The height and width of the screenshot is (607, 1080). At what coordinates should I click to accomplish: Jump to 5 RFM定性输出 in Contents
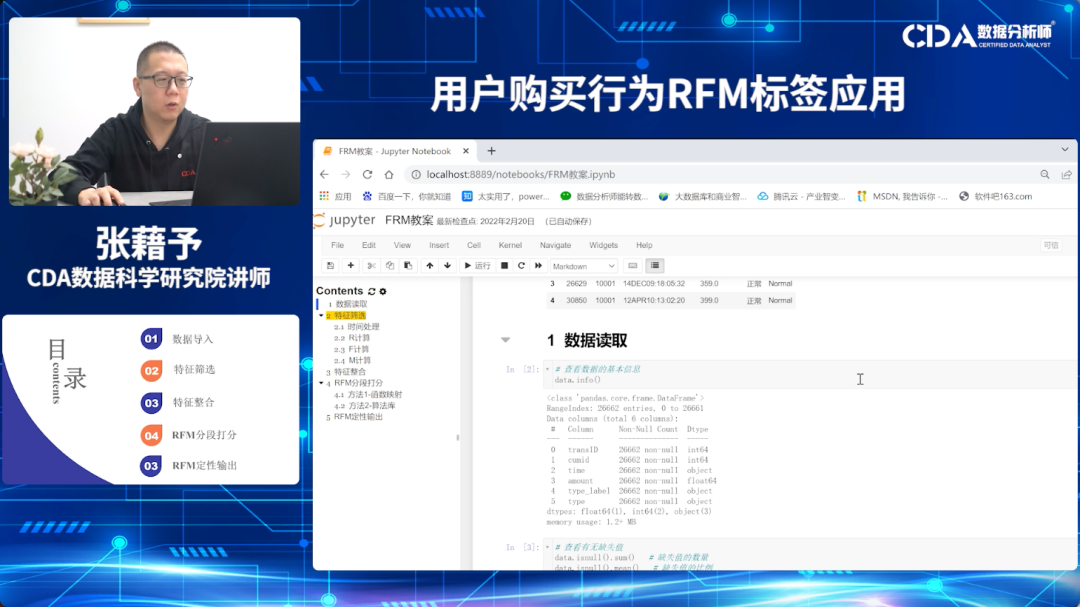[x=354, y=417]
